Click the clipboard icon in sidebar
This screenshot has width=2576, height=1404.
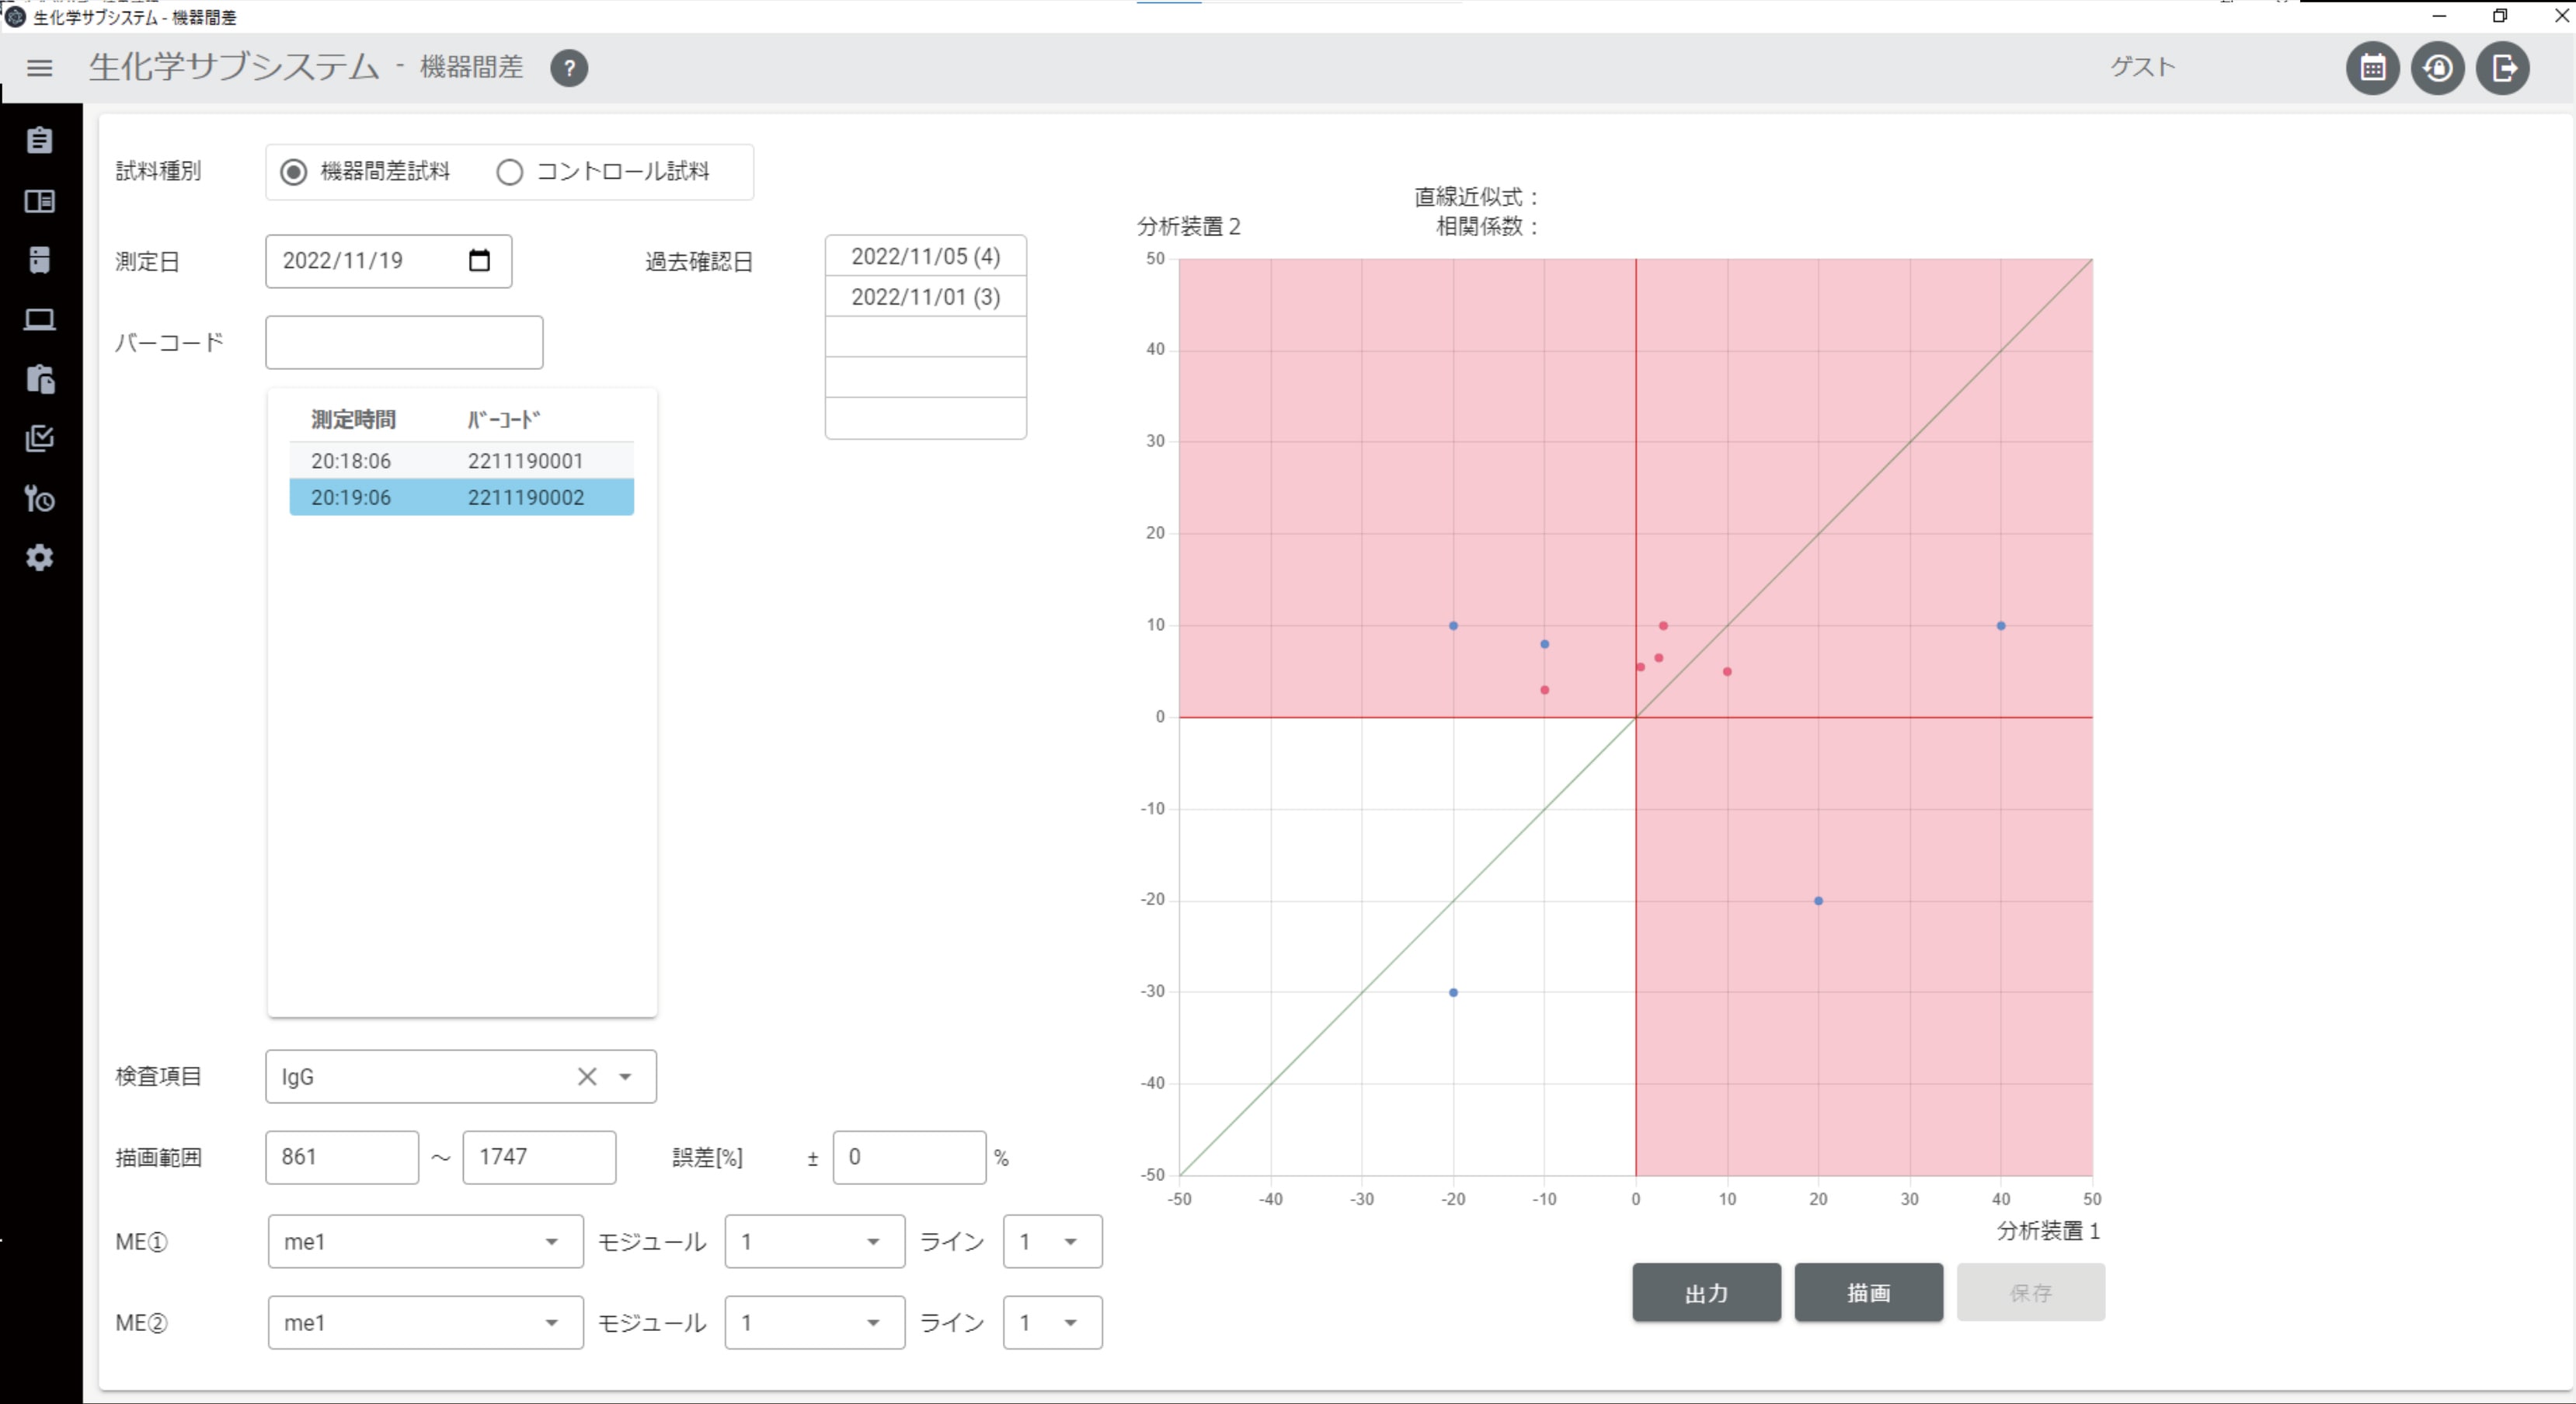(39, 140)
